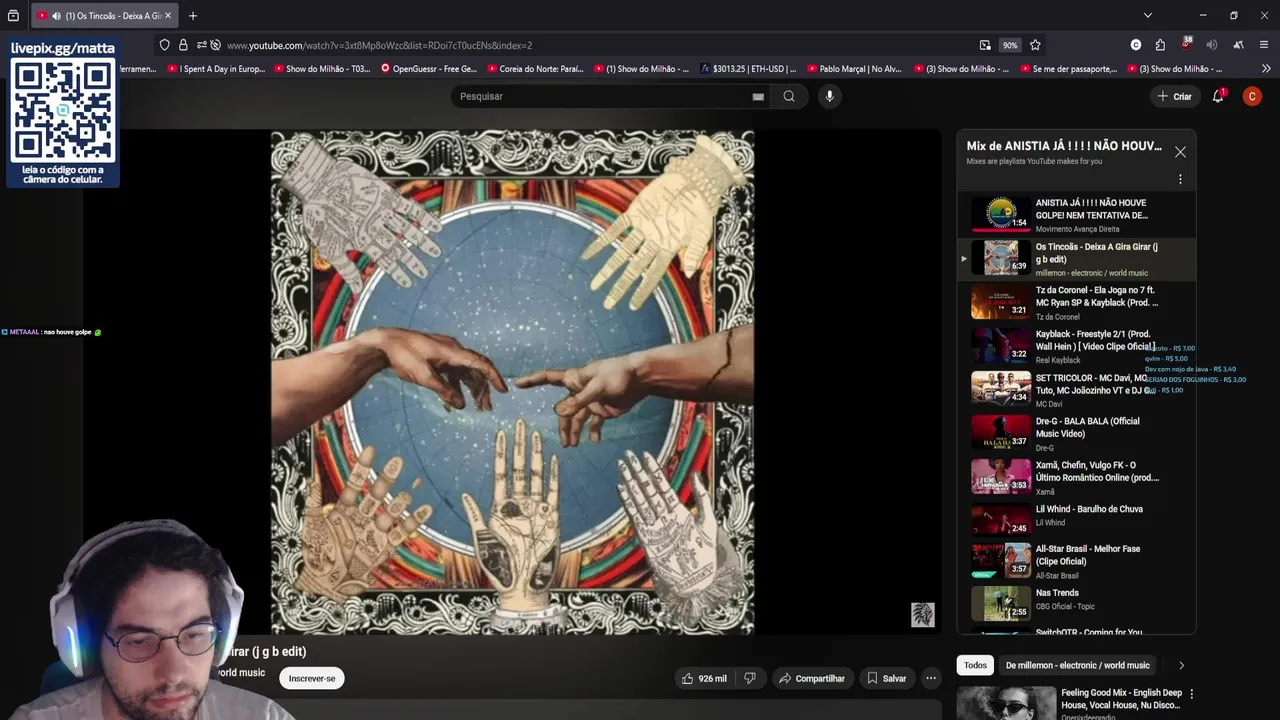Click the Inscrever-se subscribe button
Viewport: 1280px width, 720px height.
312,678
